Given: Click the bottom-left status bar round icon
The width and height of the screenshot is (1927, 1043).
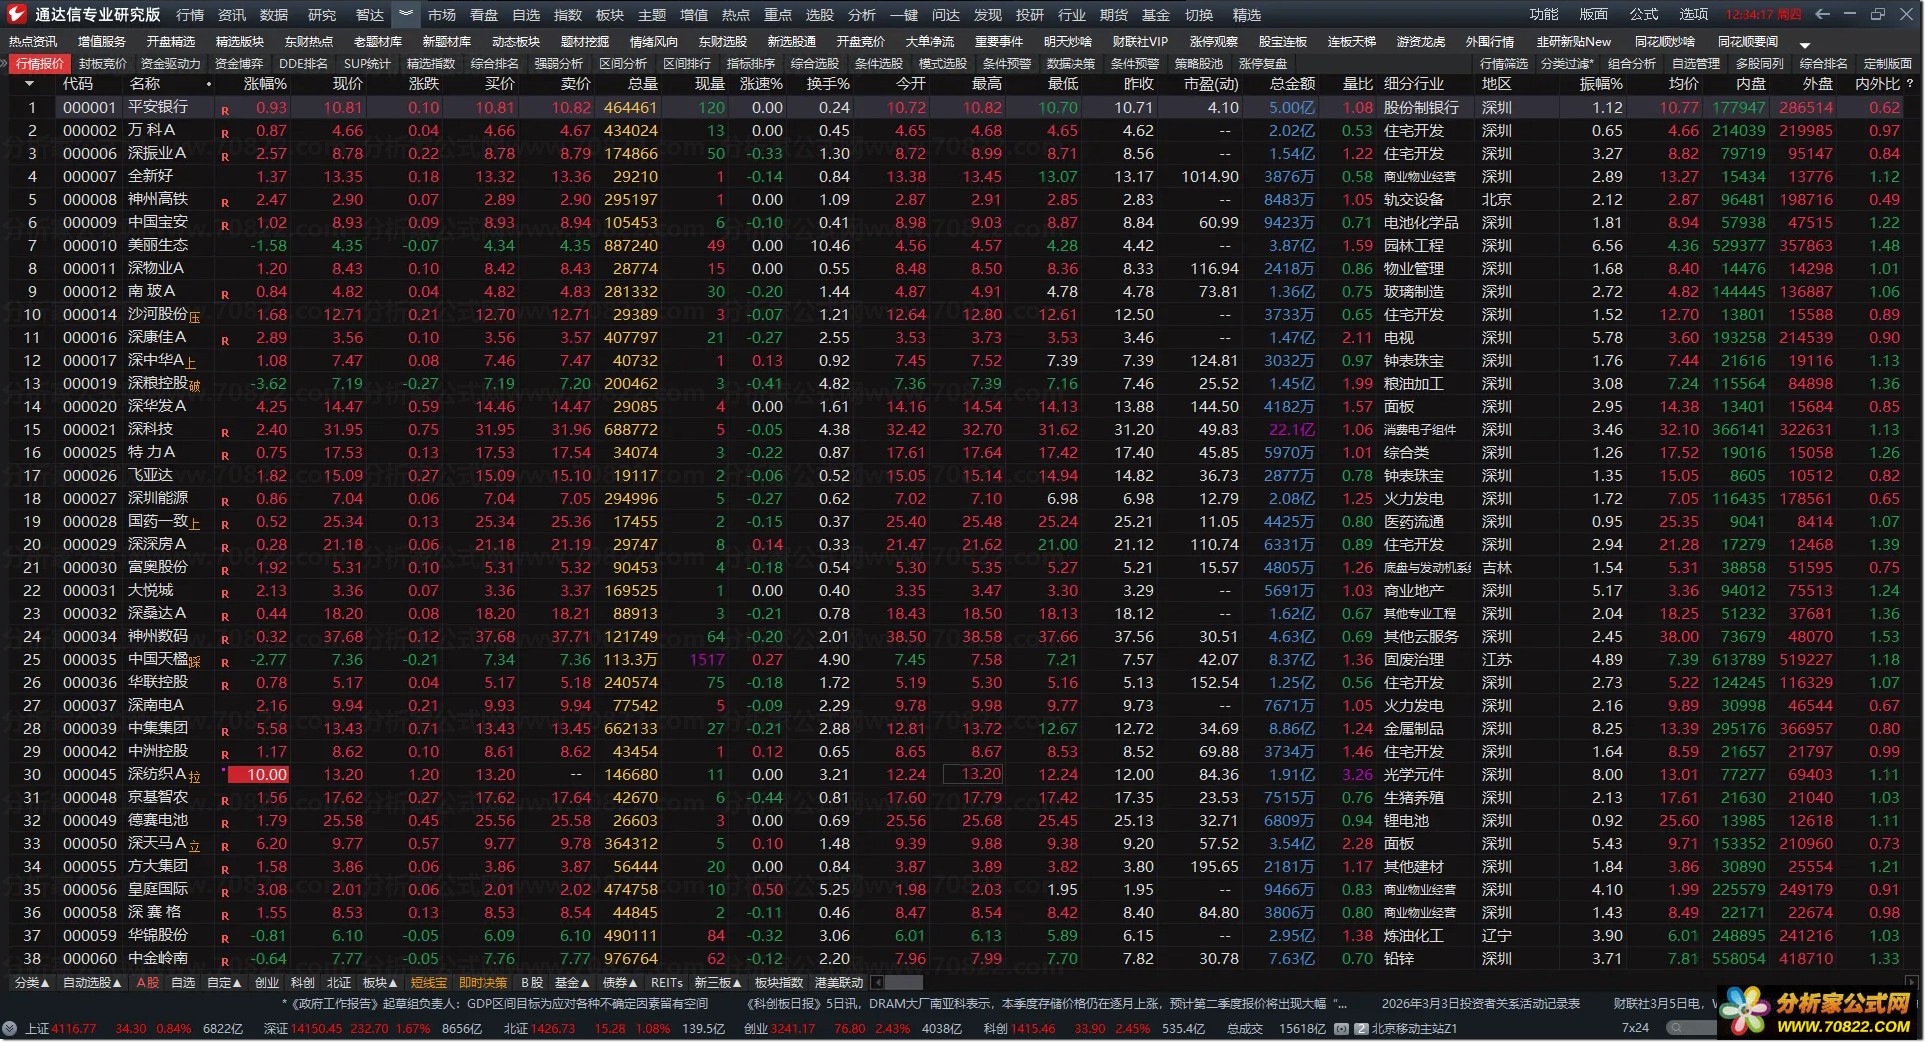Looking at the screenshot, I should (x=10, y=1028).
